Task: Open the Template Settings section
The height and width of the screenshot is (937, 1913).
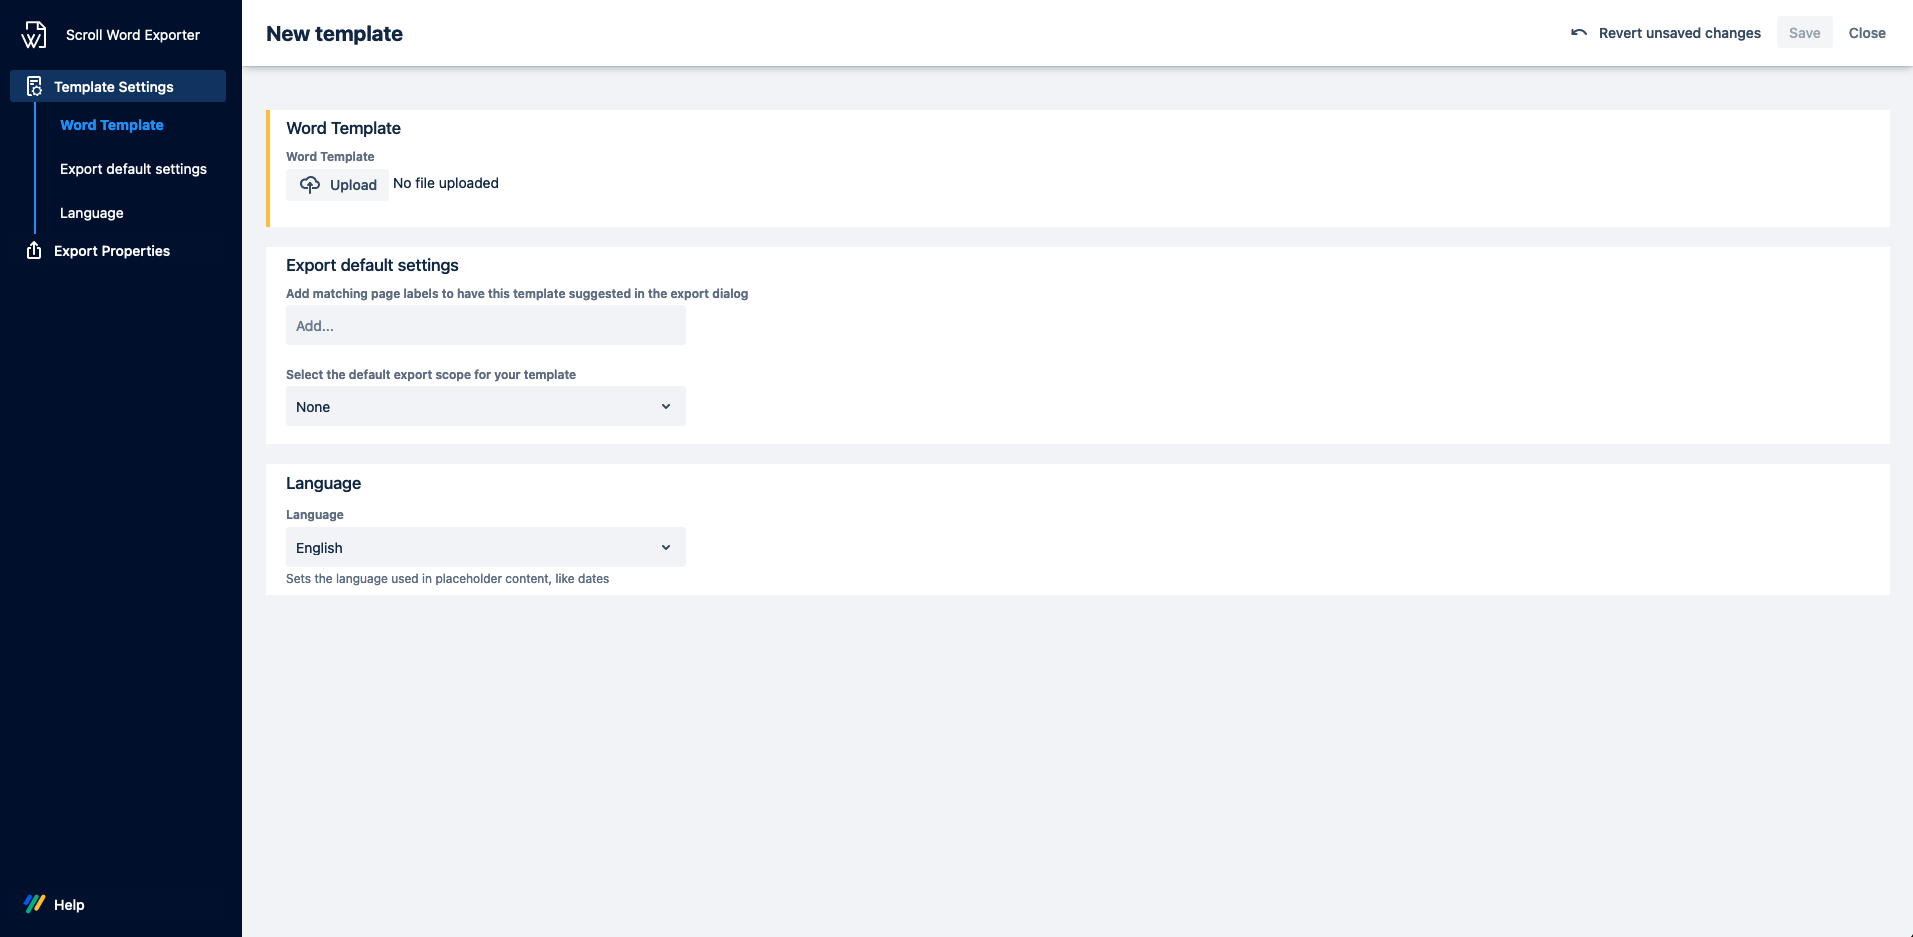Action: (x=114, y=87)
